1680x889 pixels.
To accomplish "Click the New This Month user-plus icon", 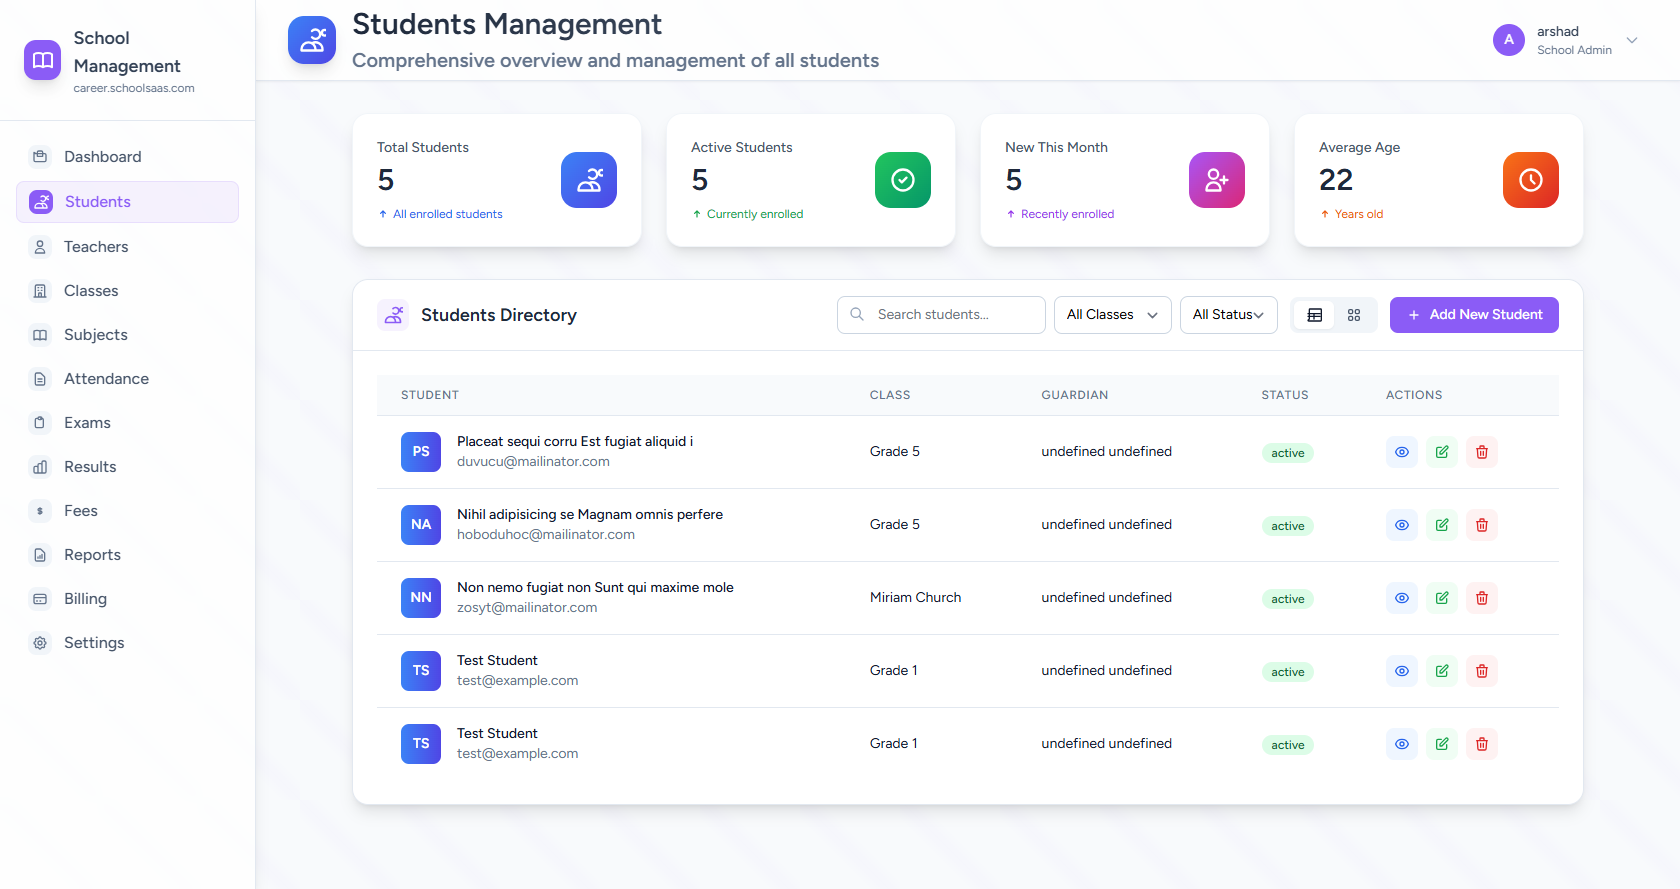I will pos(1216,180).
